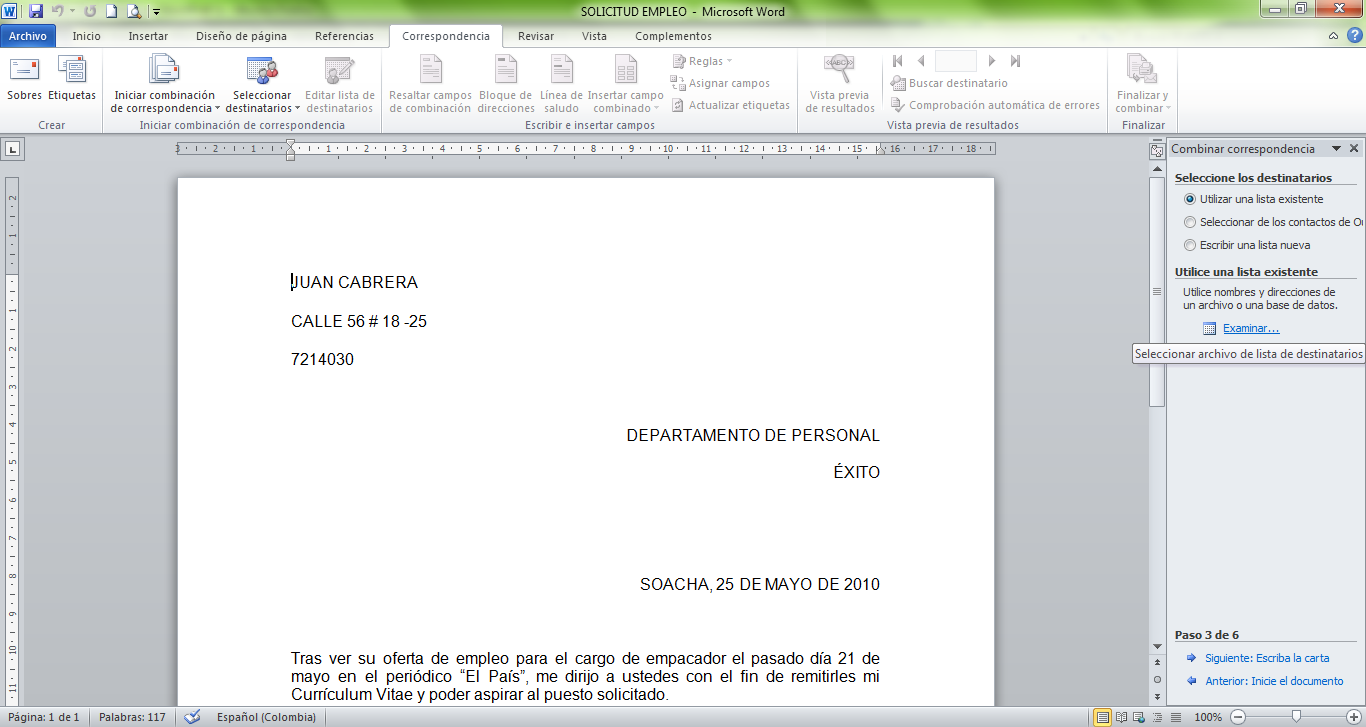Open Insertar campo combinado dropdown
Image resolution: width=1366 pixels, height=727 pixels.
click(x=625, y=84)
